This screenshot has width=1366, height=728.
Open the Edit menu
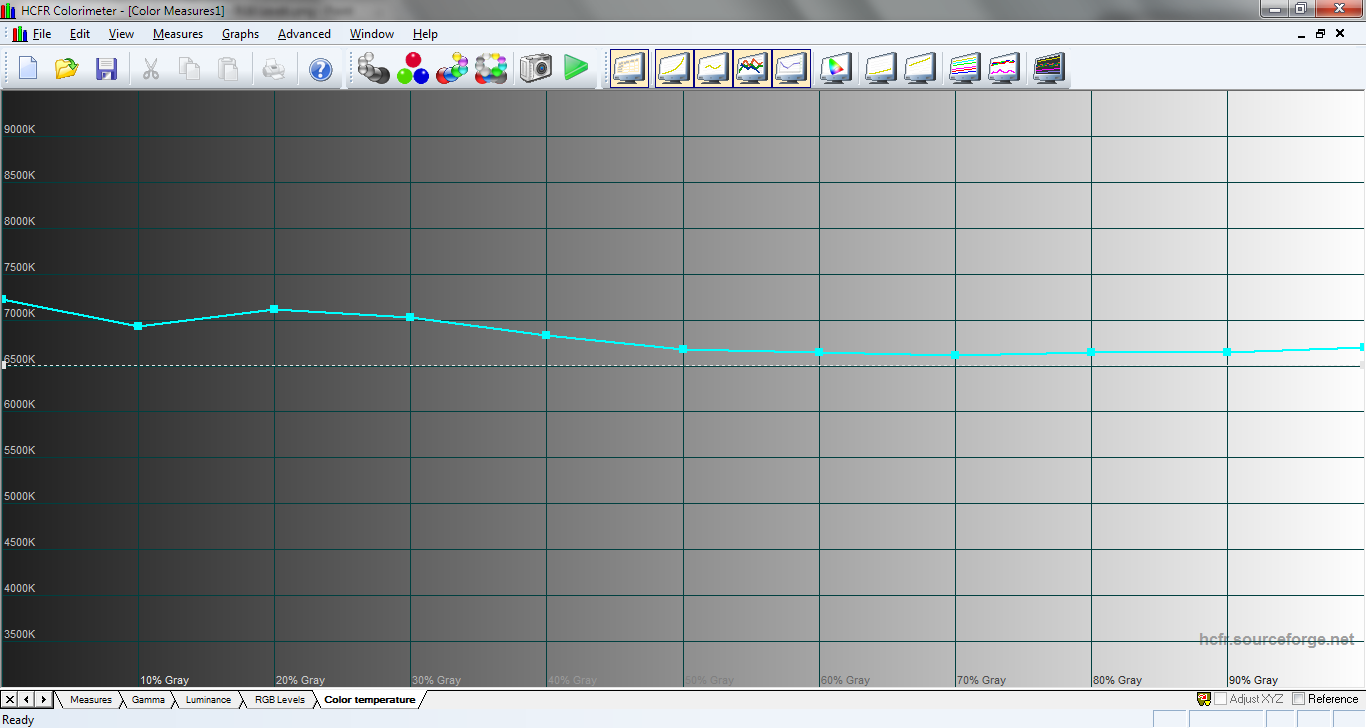pyautogui.click(x=80, y=34)
